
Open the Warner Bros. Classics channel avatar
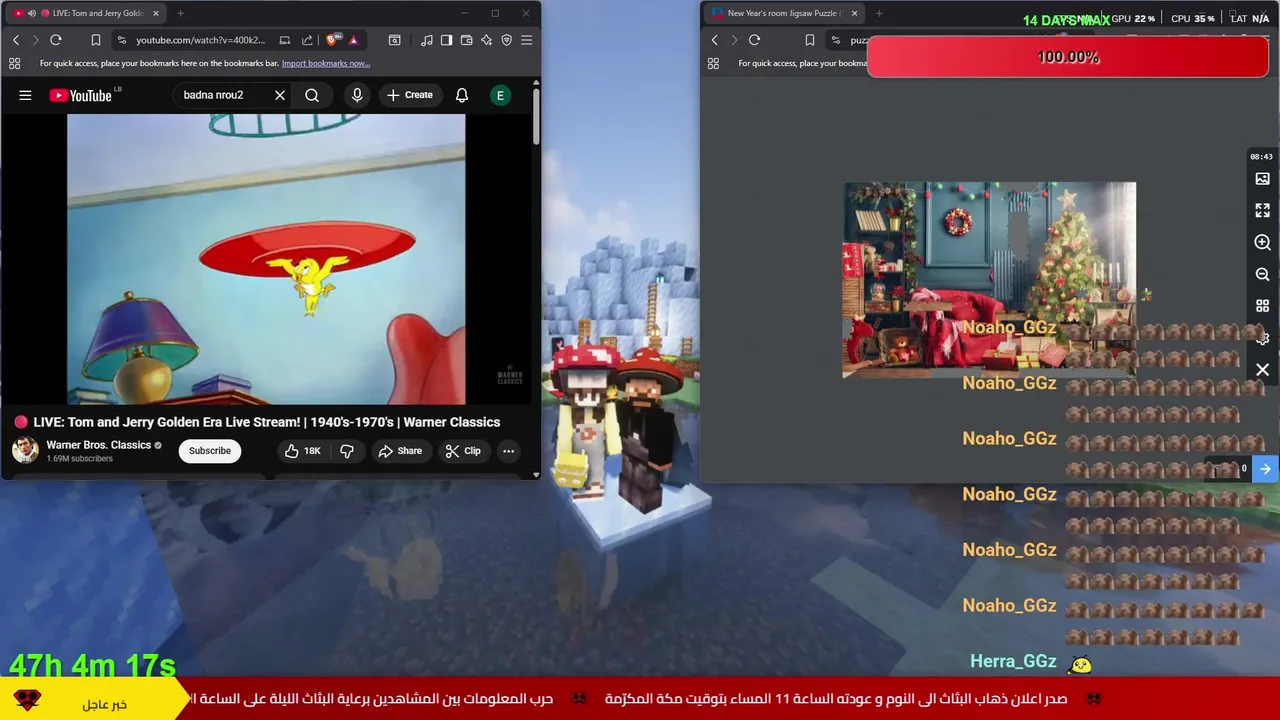click(25, 450)
